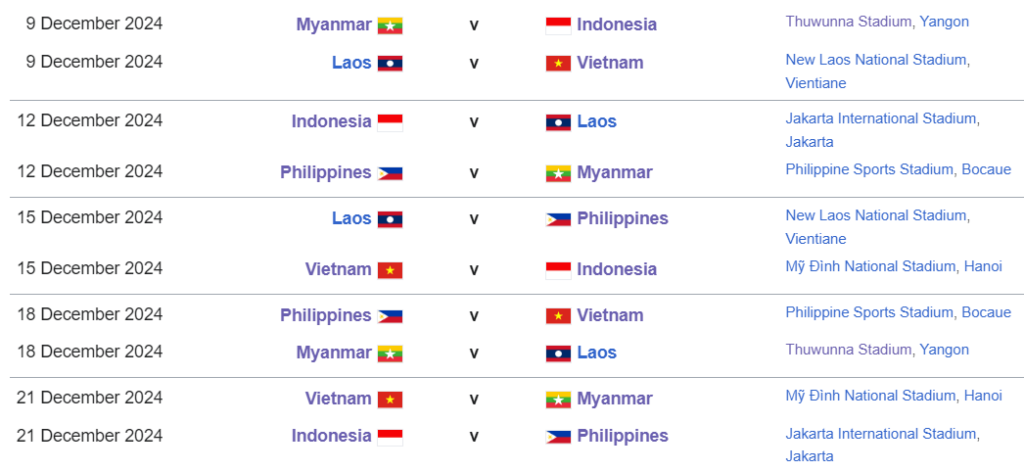Click Indonesia team link on 21 December
Screen dimensions: 1024x471
pos(331,435)
